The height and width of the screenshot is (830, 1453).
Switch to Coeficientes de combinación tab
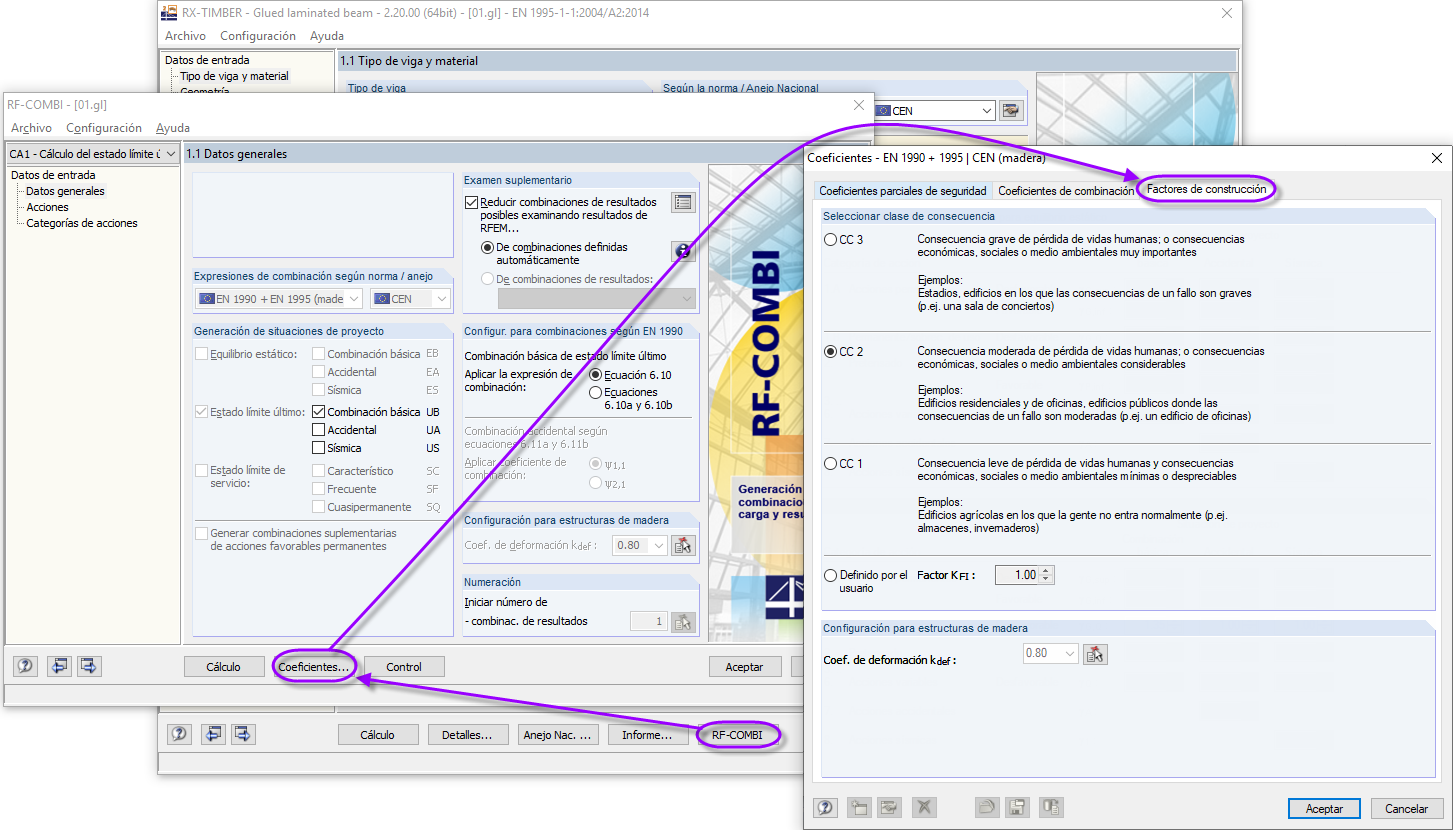pyautogui.click(x=1066, y=191)
